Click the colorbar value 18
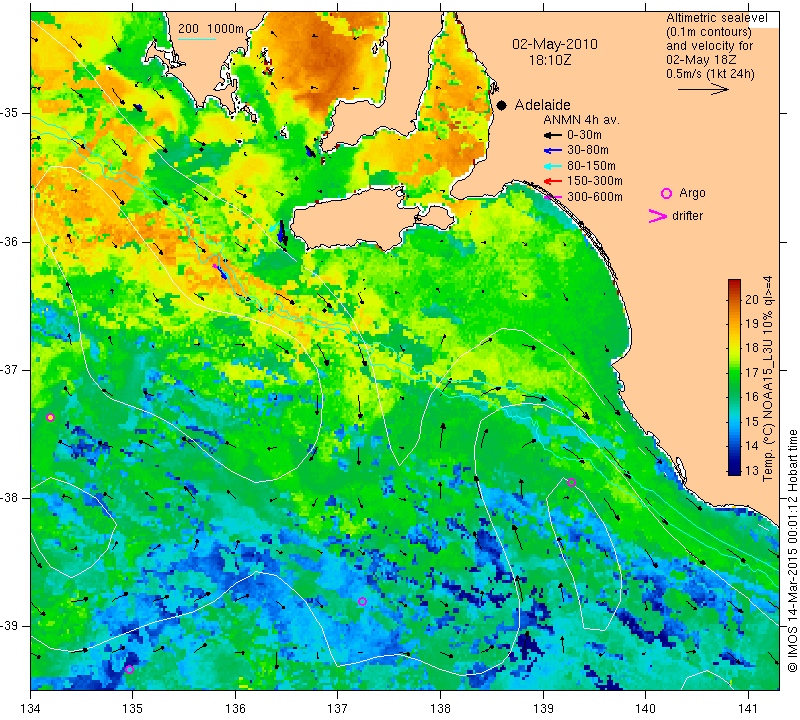 pos(752,348)
